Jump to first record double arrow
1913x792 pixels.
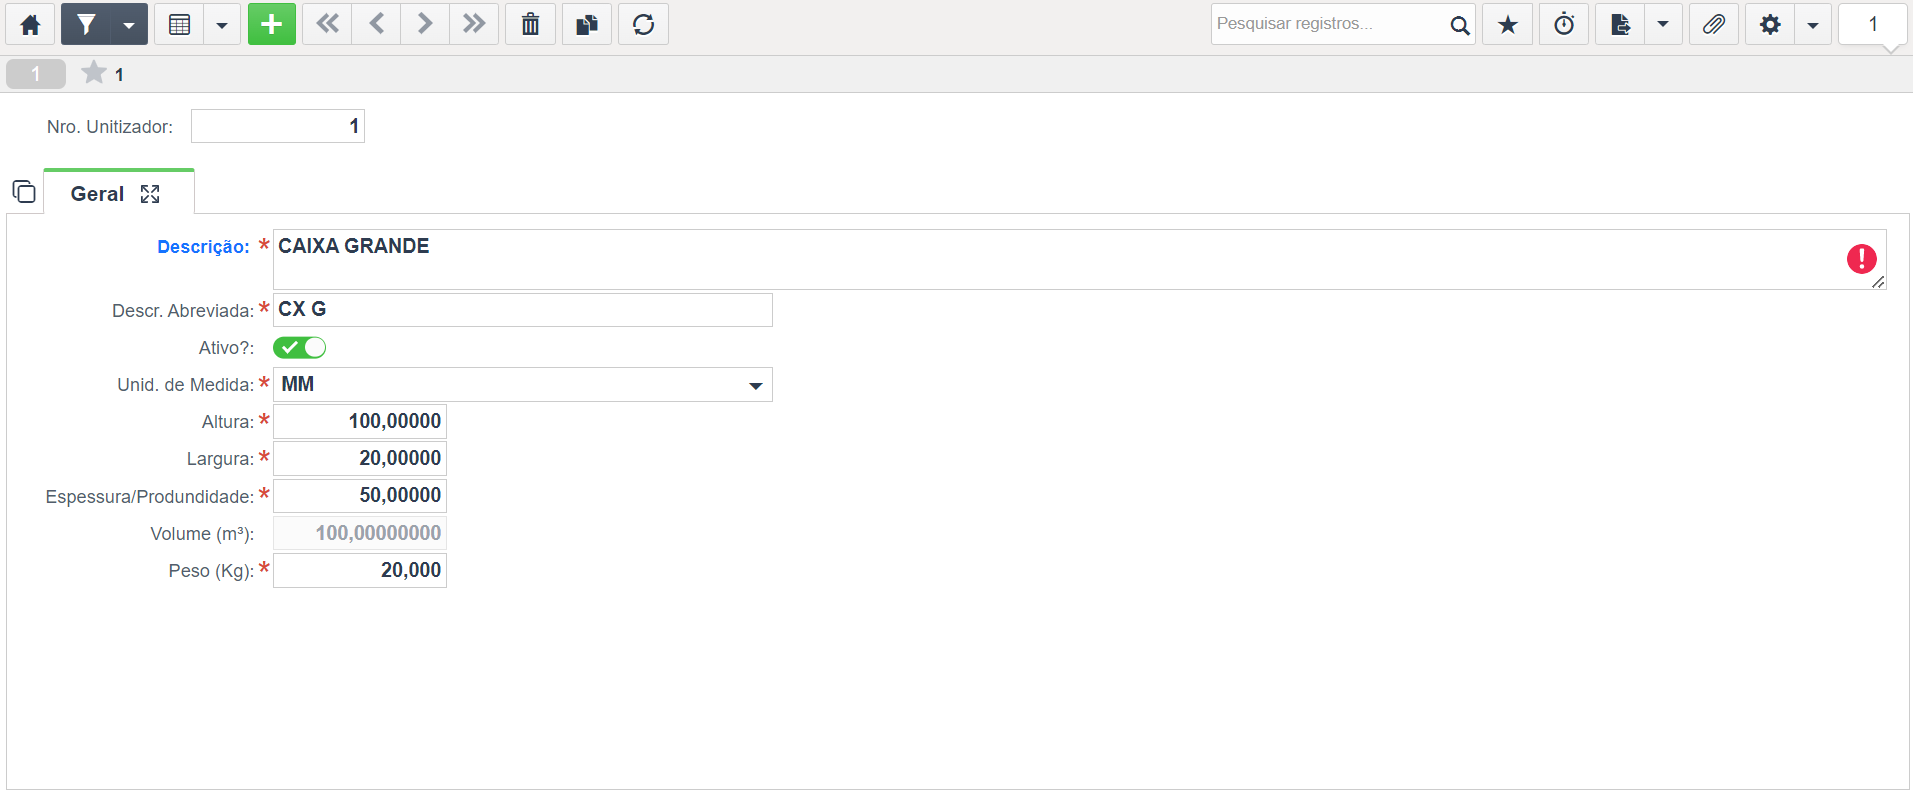(327, 24)
